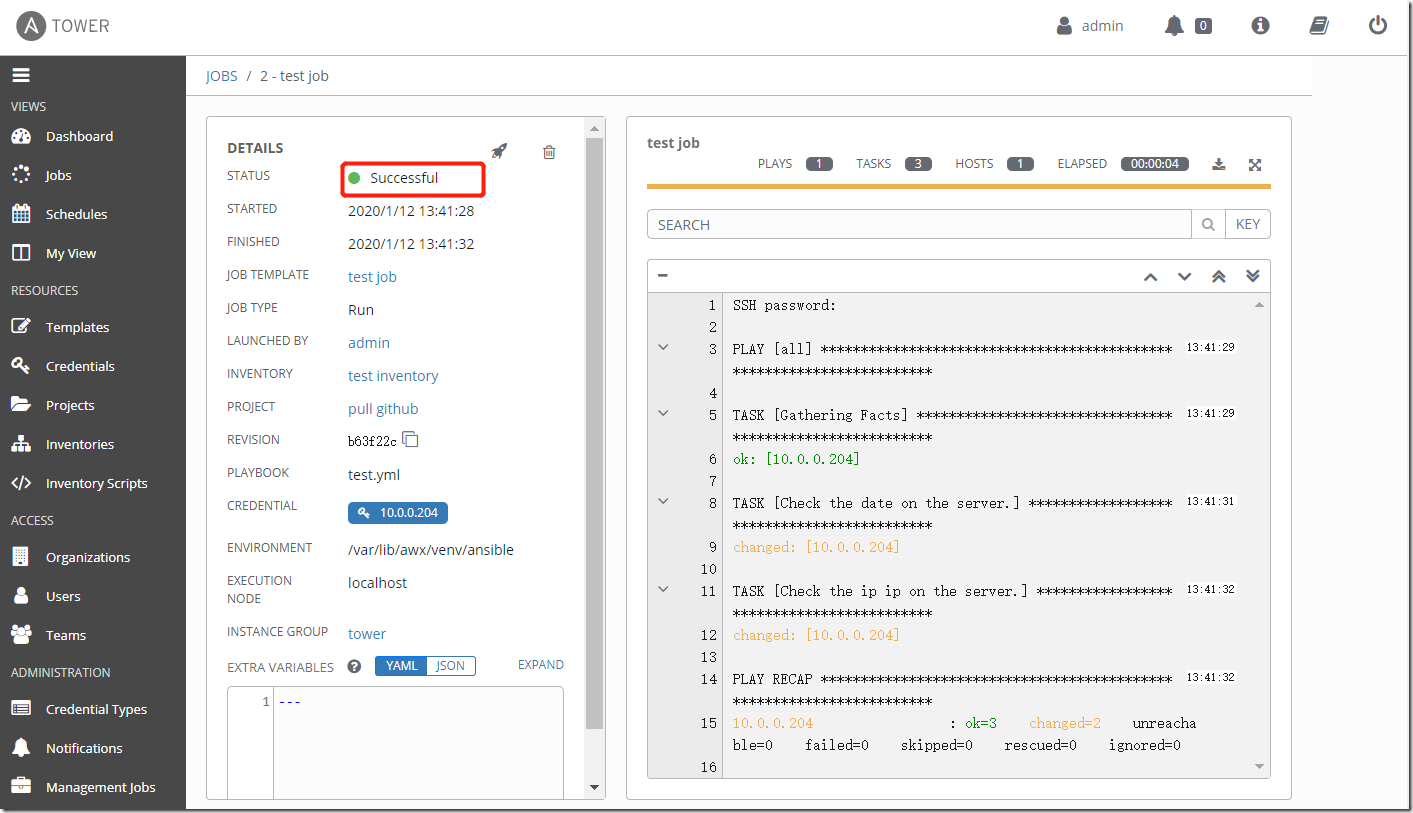Viewport: 1413px width, 813px height.
Task: Collapse the PLAY [all] section
Action: tap(663, 348)
